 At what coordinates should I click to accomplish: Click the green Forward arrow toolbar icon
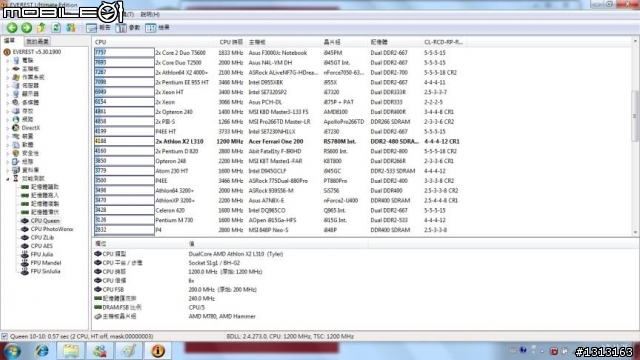(27, 28)
